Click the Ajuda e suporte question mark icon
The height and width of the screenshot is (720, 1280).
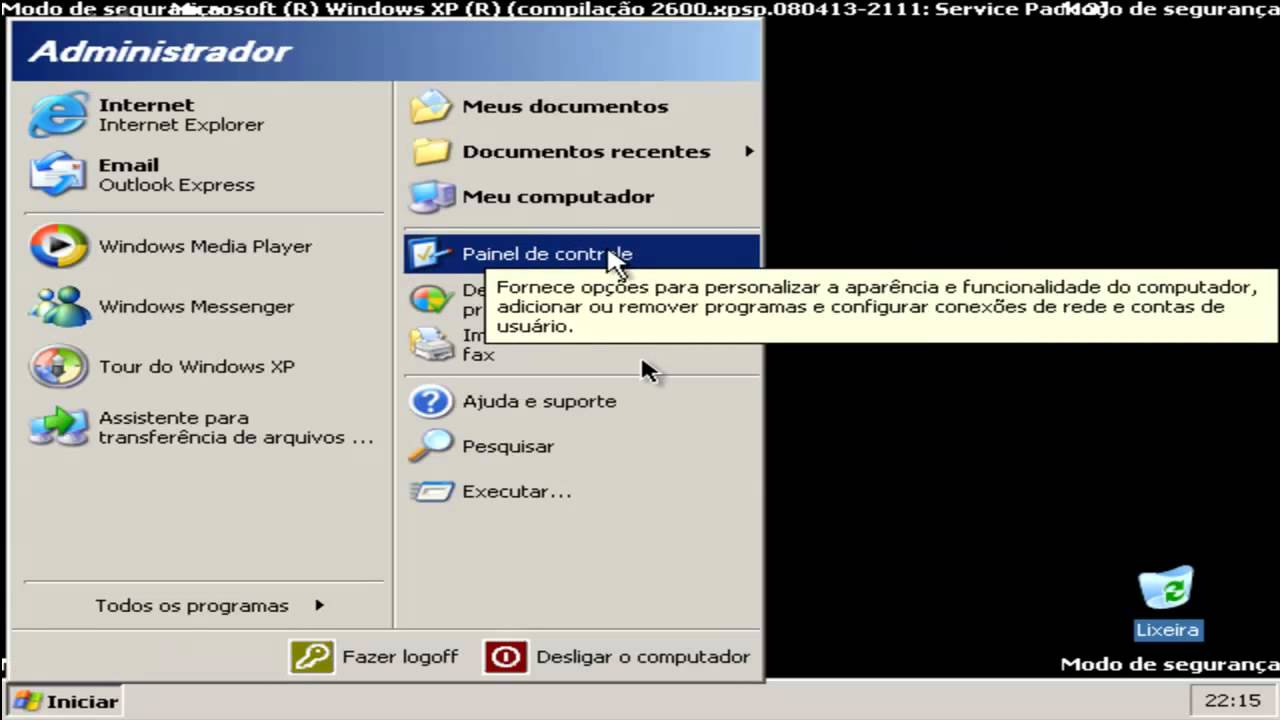pyautogui.click(x=432, y=402)
